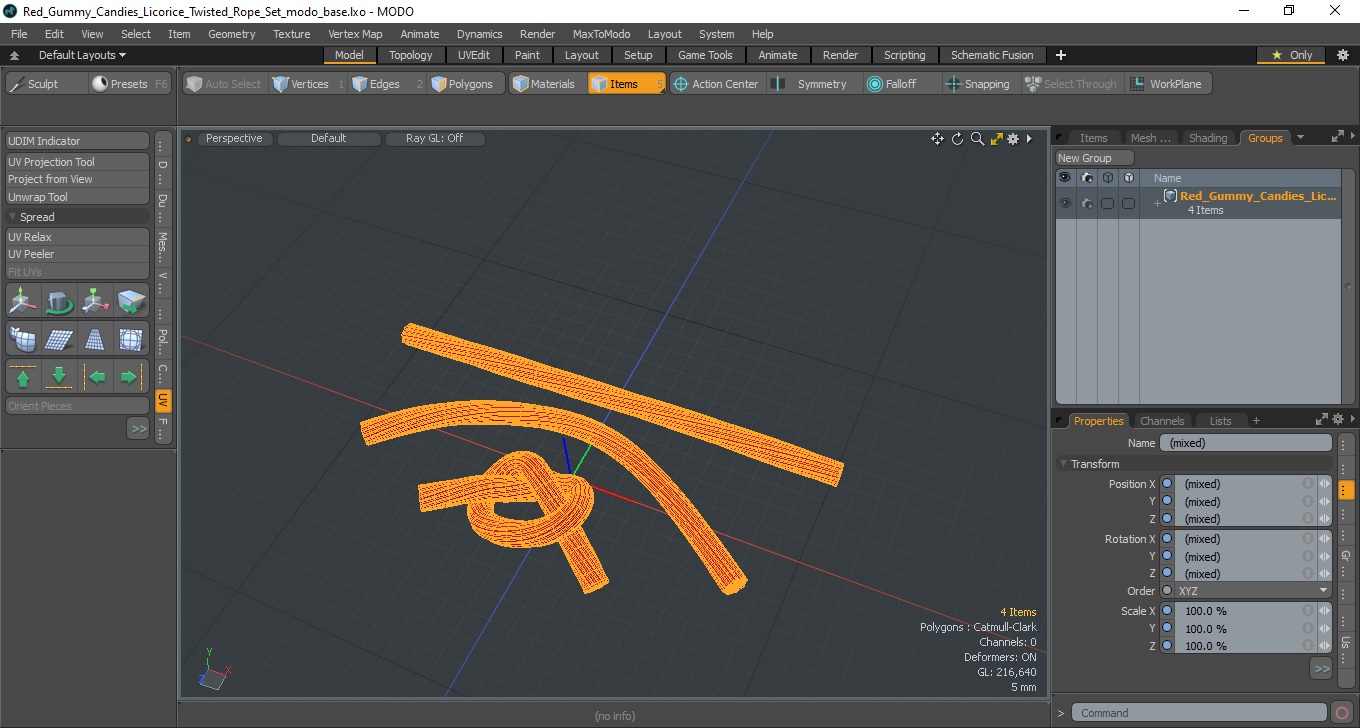Open the MaxToModo menu
Screen dimensions: 1360x728
[x=601, y=34]
